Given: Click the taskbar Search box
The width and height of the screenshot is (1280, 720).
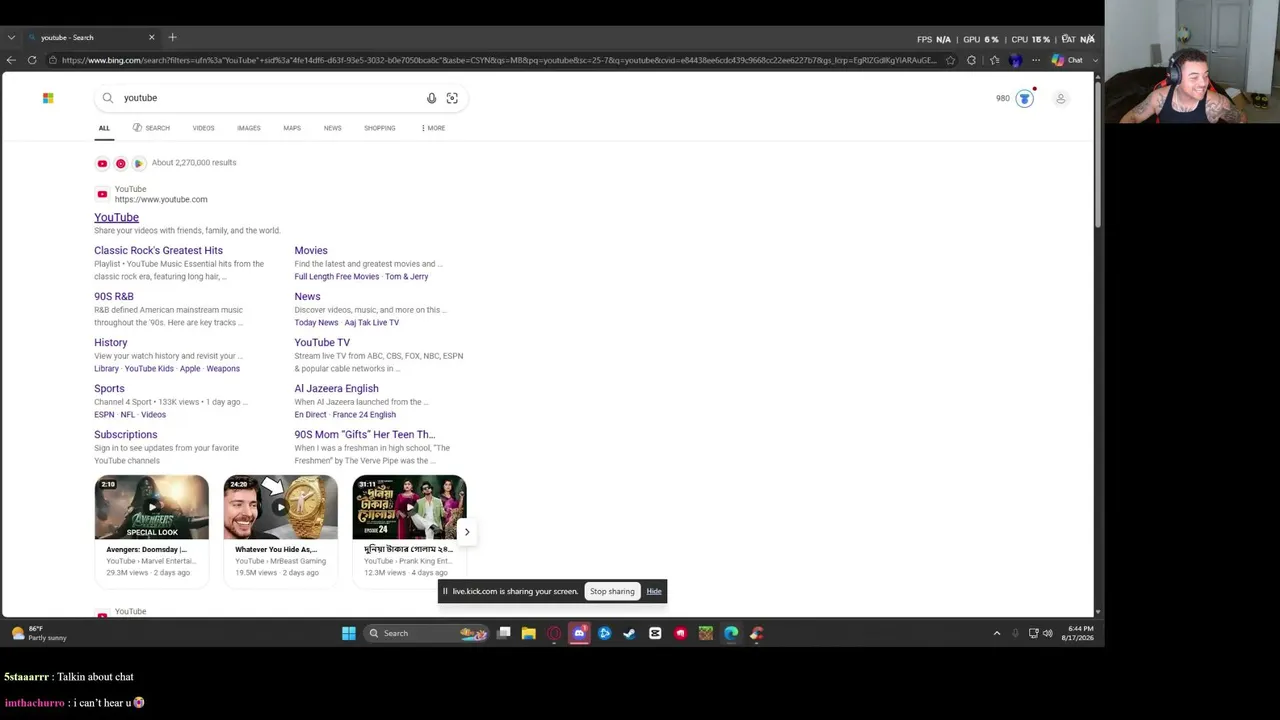Looking at the screenshot, I should point(425,633).
